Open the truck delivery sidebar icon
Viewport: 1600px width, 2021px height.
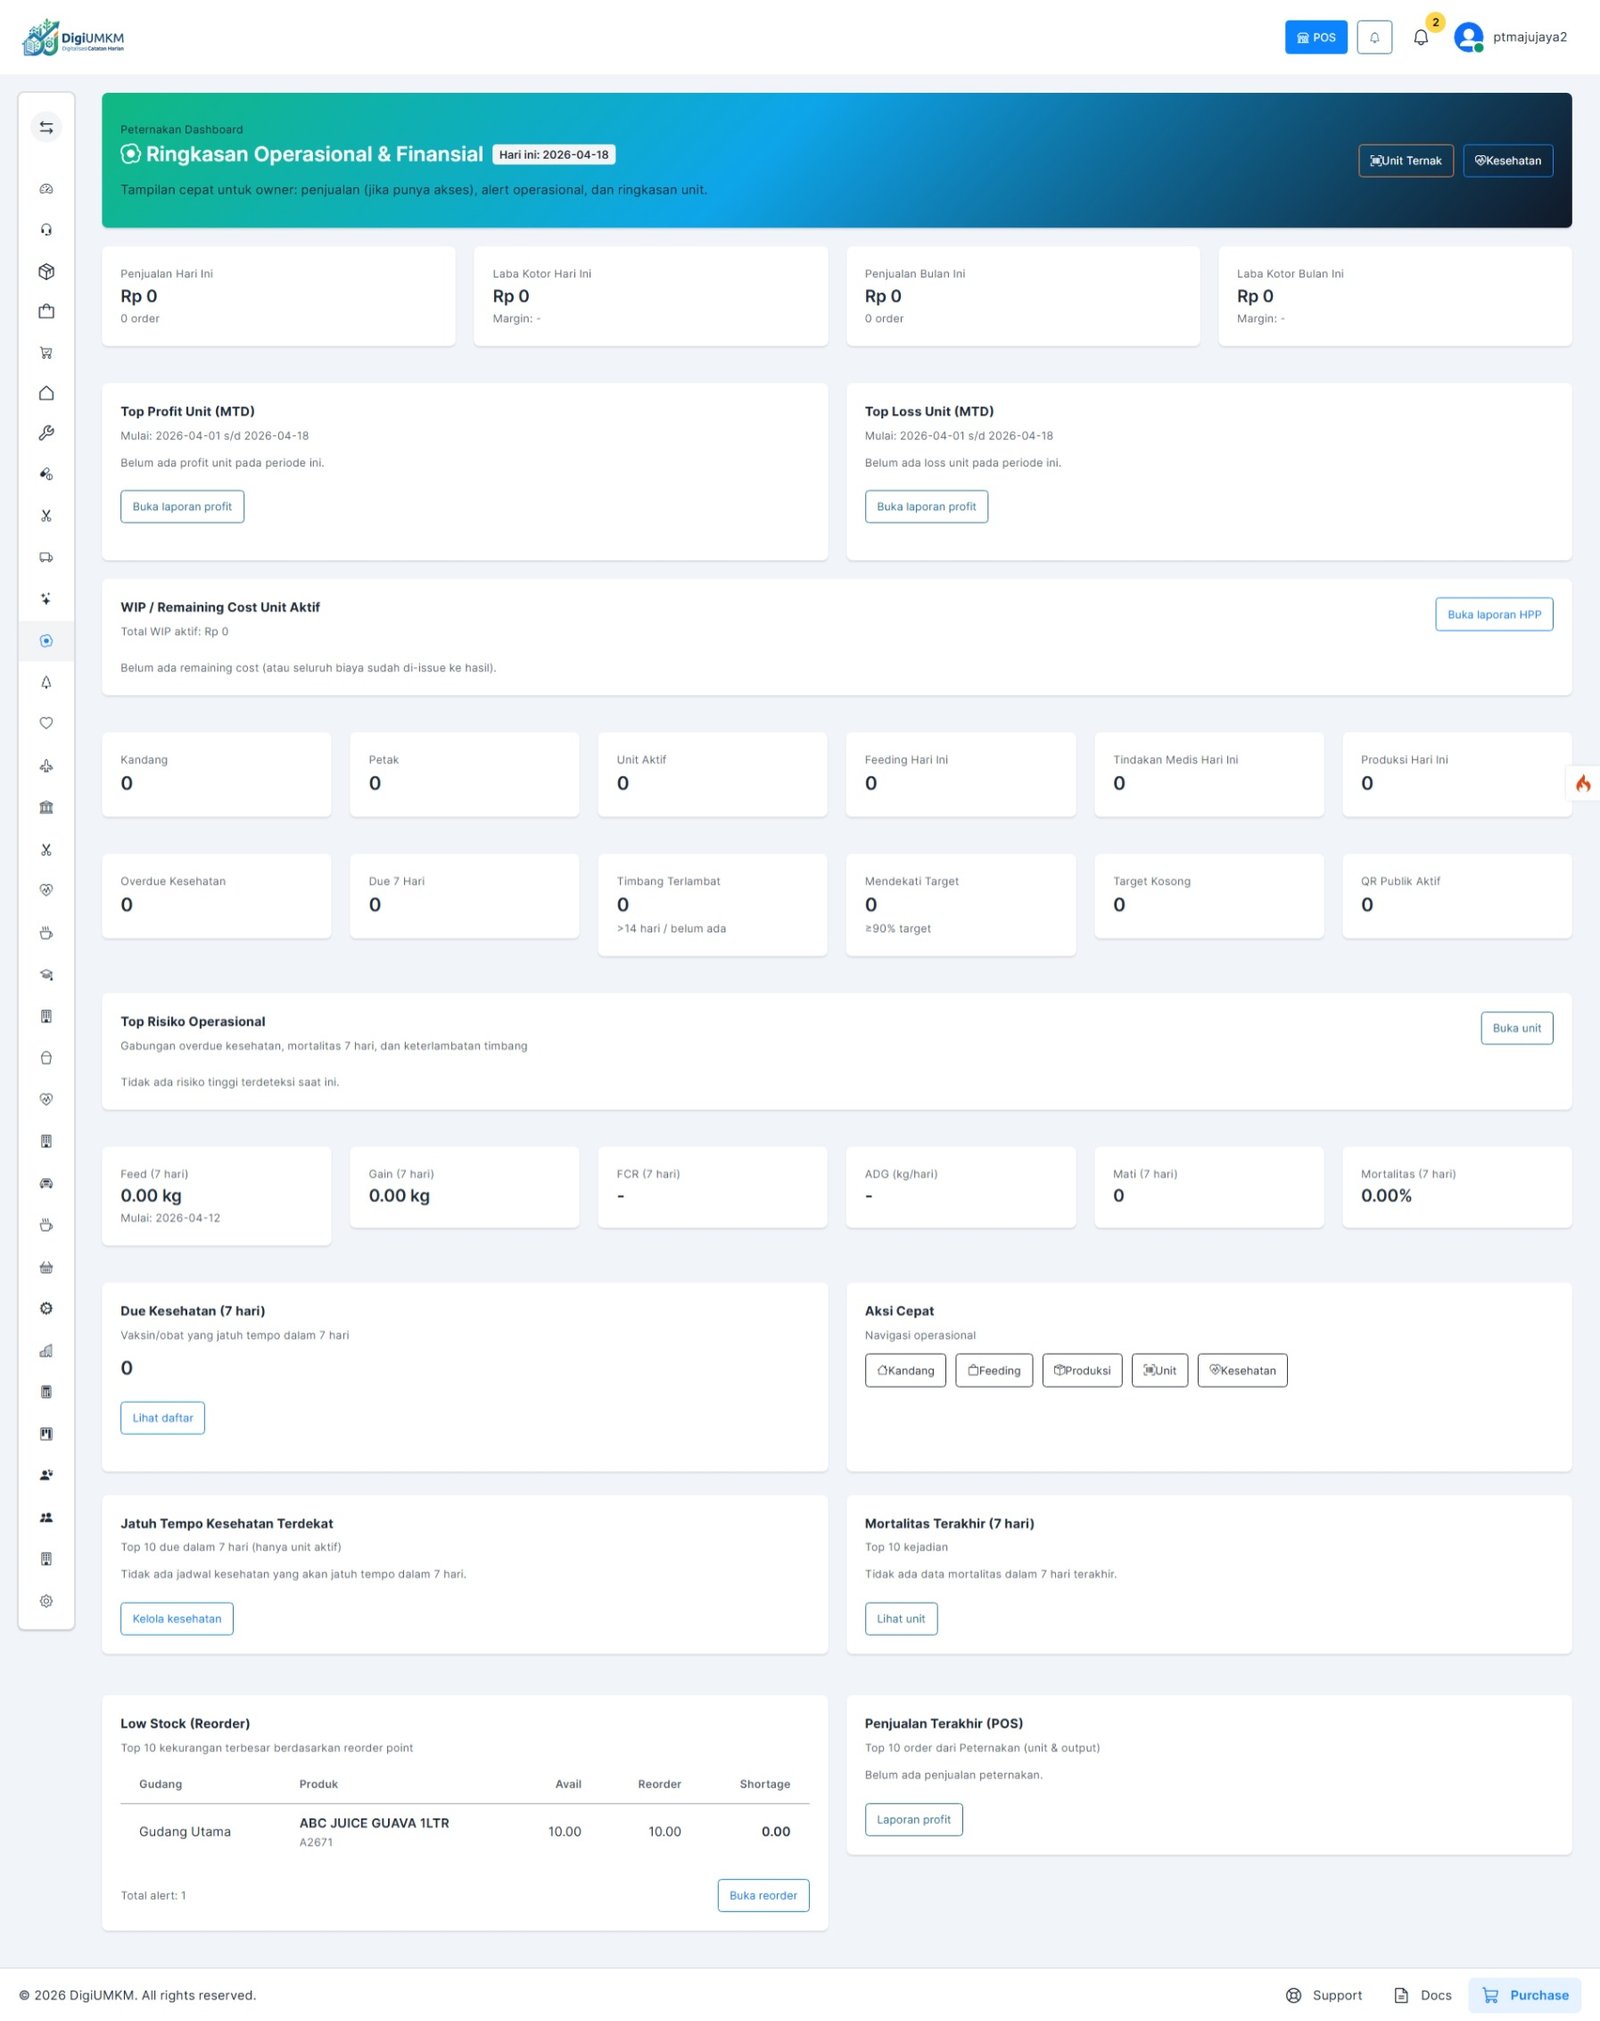[x=46, y=557]
